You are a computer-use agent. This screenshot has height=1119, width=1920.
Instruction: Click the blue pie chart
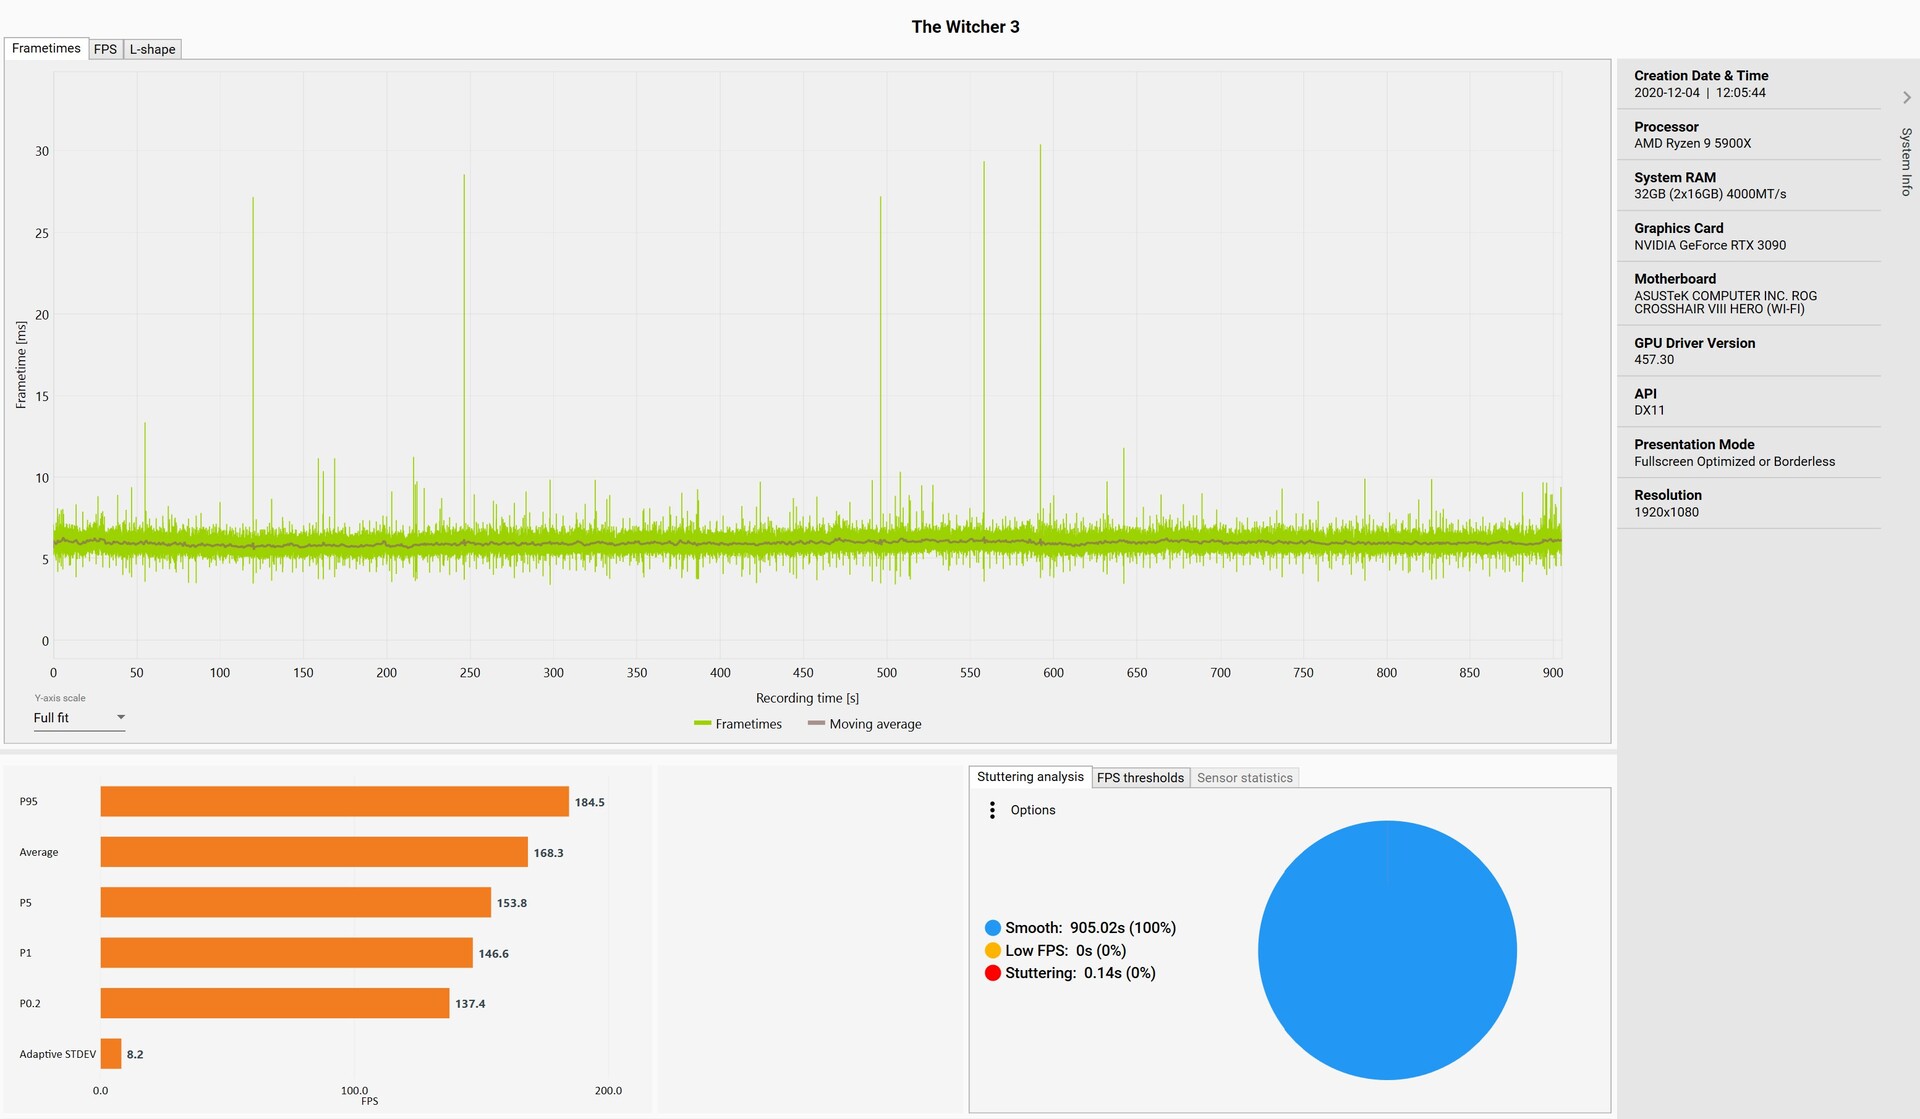pos(1387,950)
